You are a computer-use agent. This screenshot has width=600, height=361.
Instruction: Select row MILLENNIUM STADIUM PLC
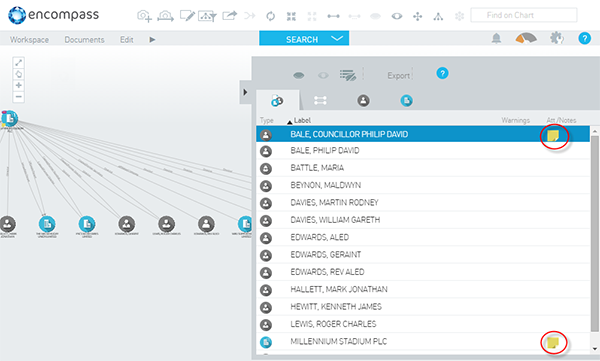[423, 341]
